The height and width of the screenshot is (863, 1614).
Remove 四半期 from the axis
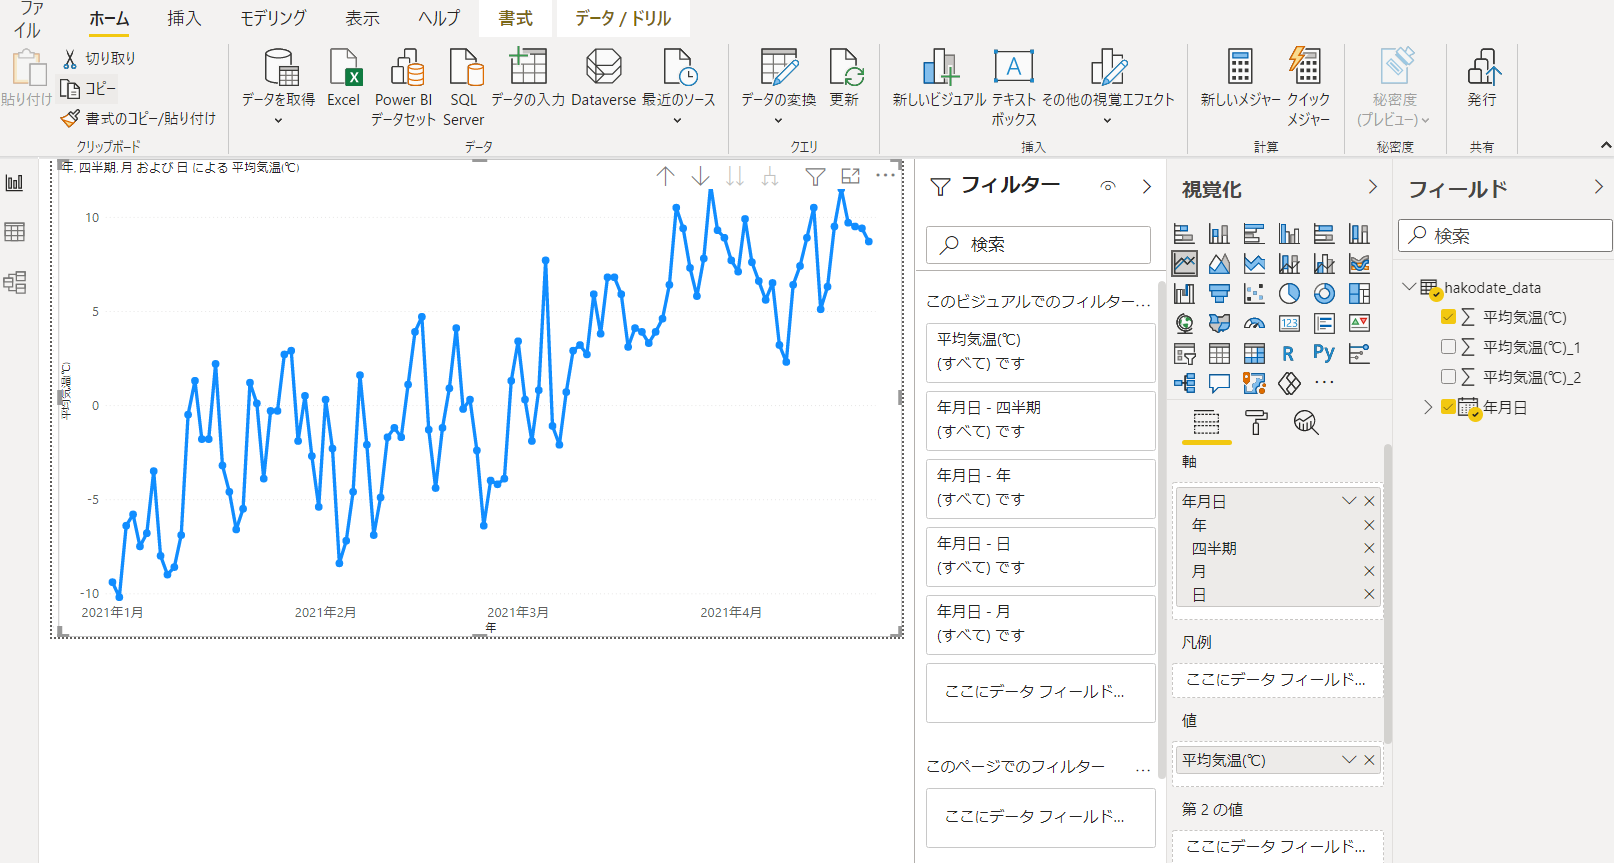[x=1369, y=548]
